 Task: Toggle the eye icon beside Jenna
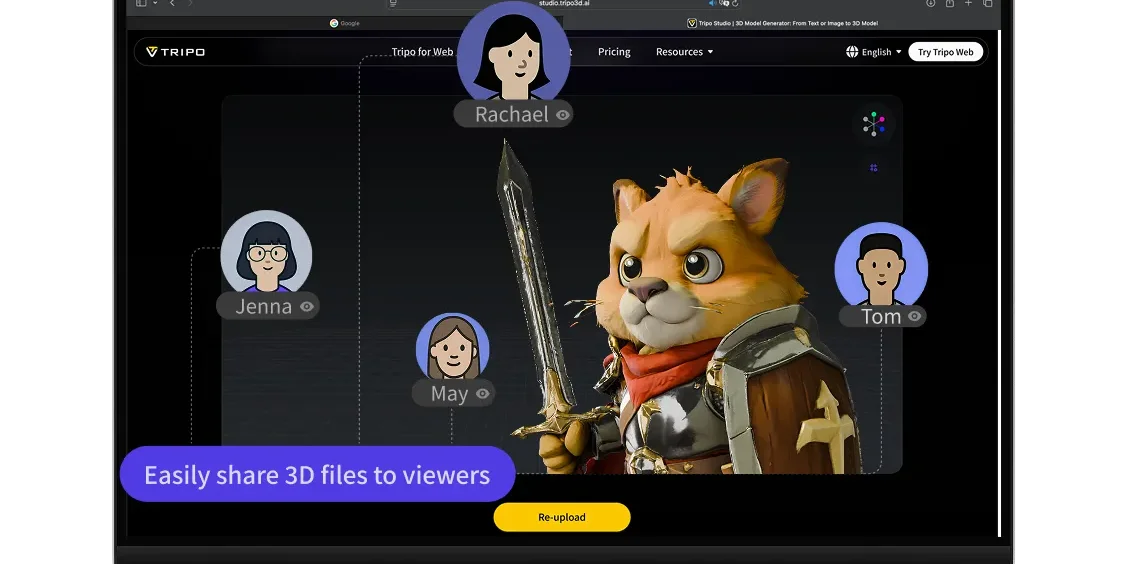click(x=307, y=306)
